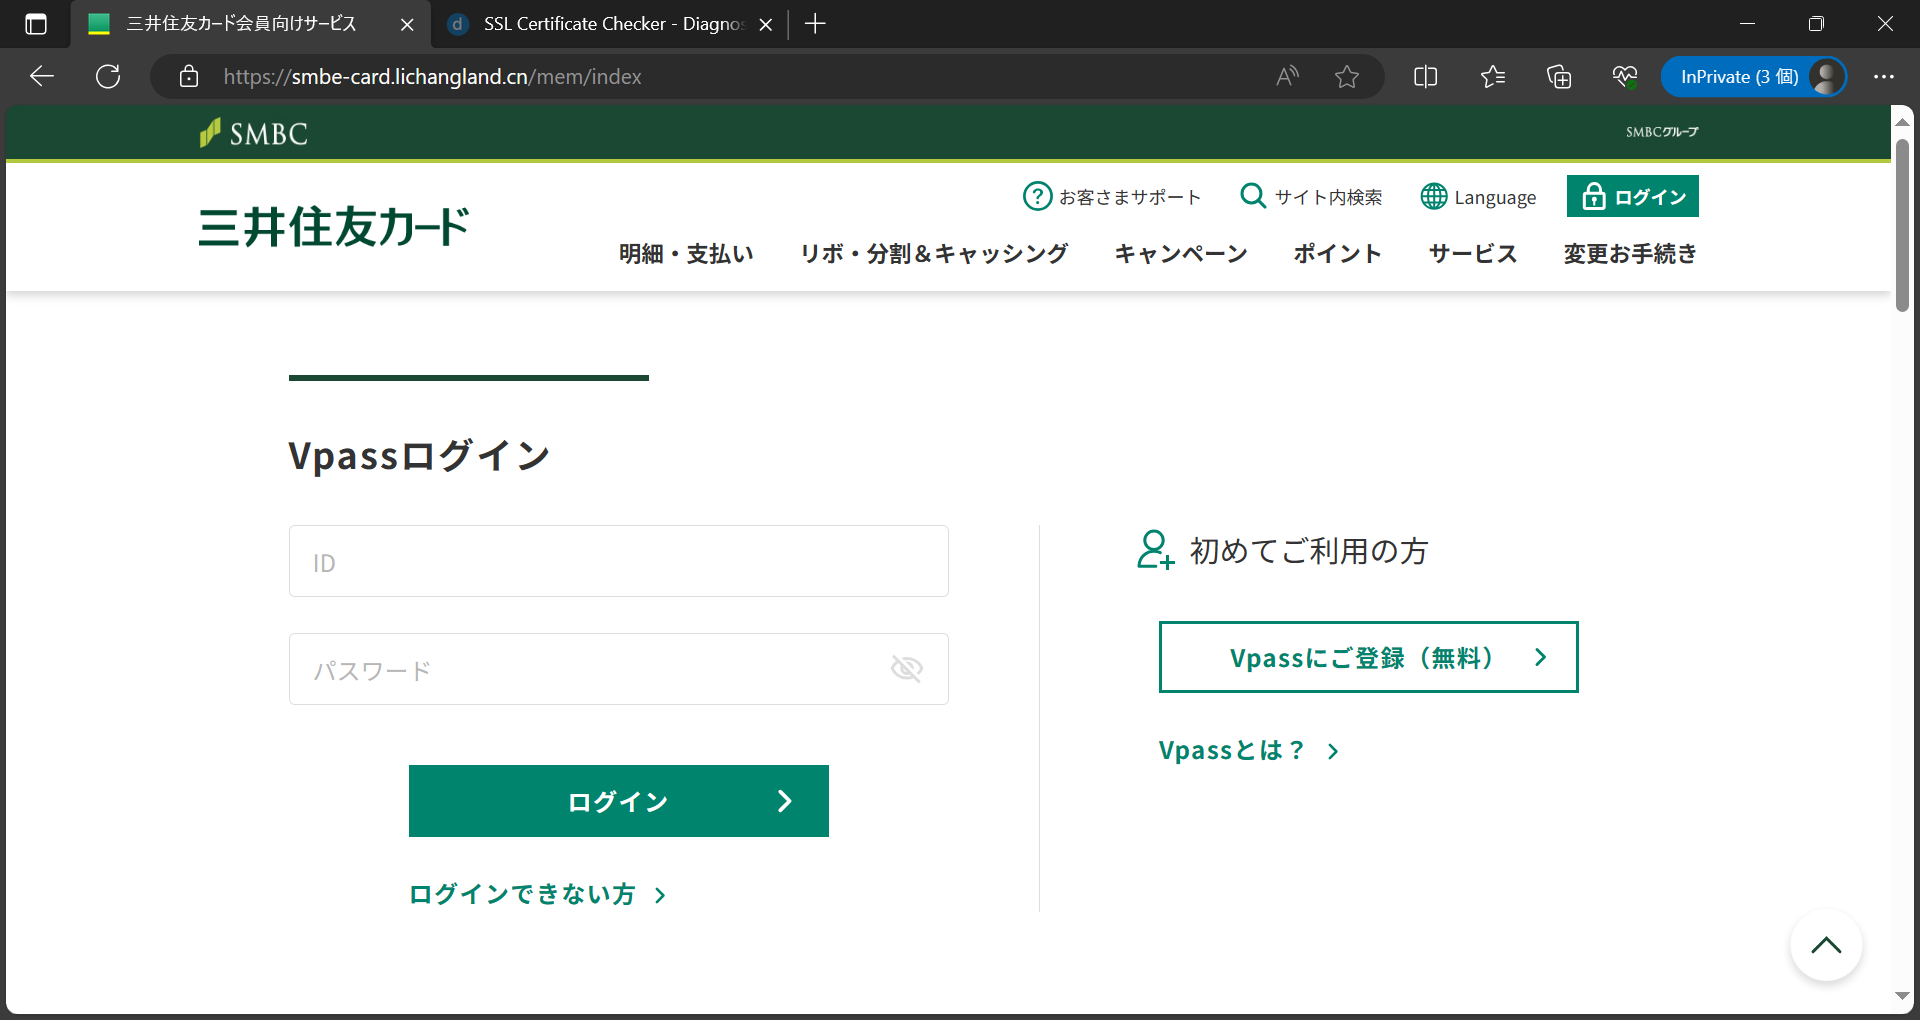The image size is (1920, 1020).
Task: Open the InPrivate profile menu
Action: [1754, 77]
